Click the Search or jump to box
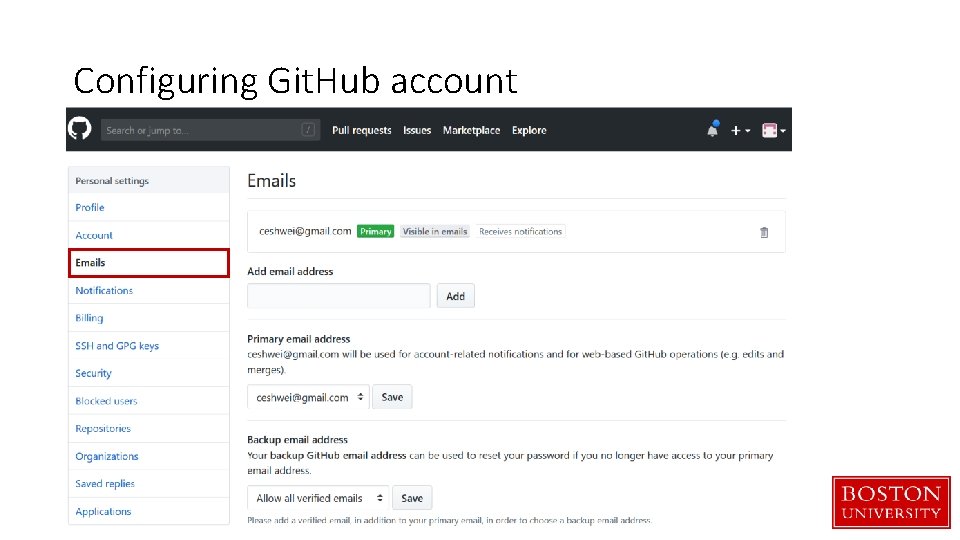This screenshot has width=960, height=540. pos(200,130)
